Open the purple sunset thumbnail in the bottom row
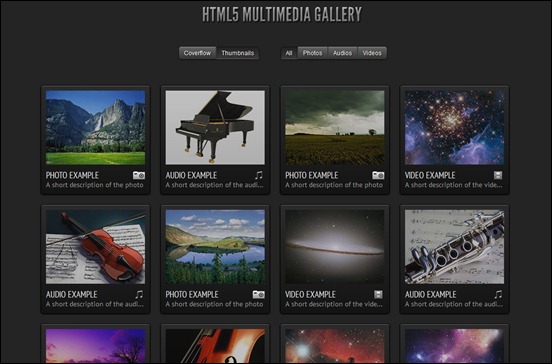This screenshot has width=552, height=364. [x=95, y=346]
